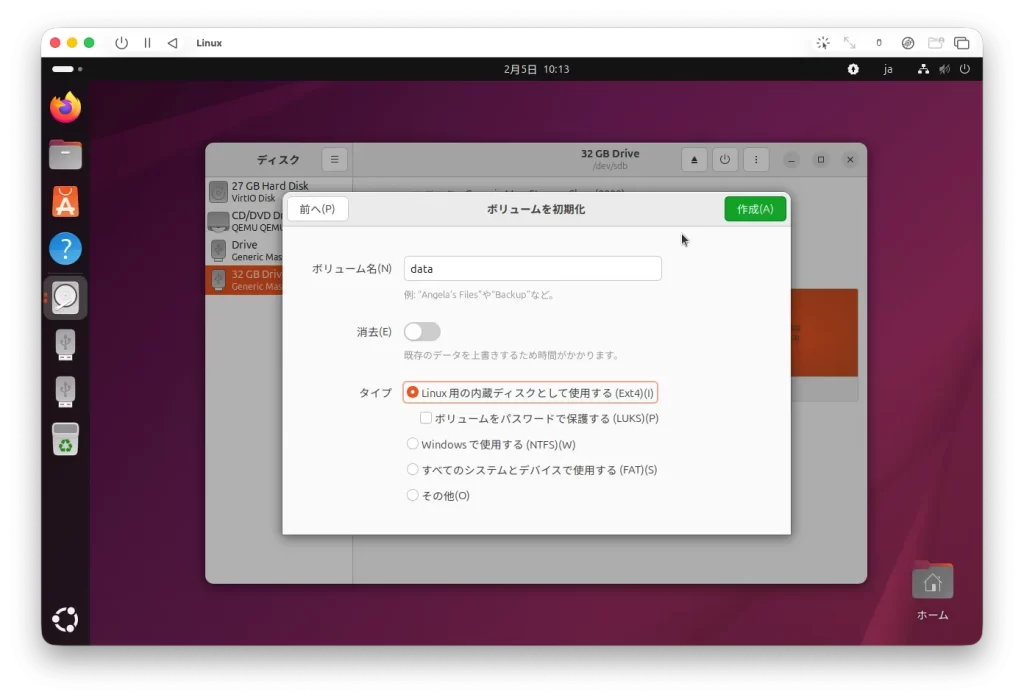Click the Show Applications Ubuntu logo
Image resolution: width=1024 pixels, height=700 pixels.
pos(66,620)
